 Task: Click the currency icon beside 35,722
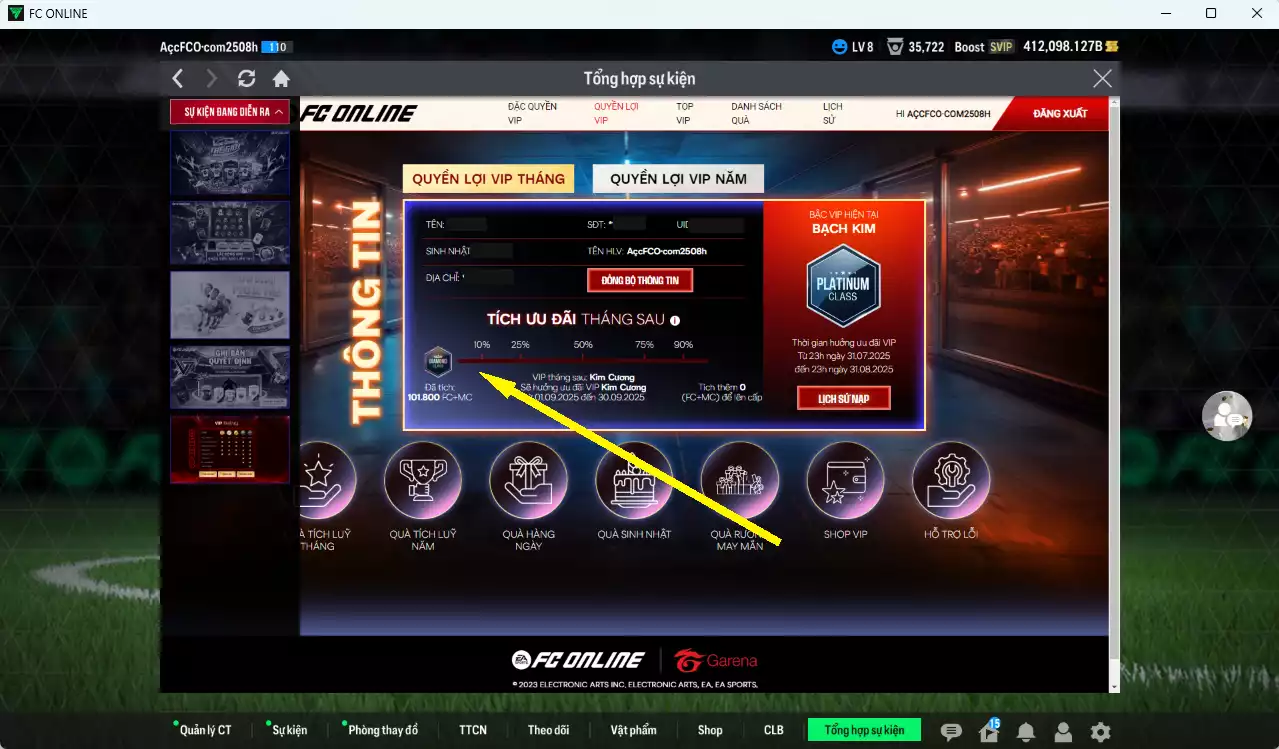tap(895, 47)
